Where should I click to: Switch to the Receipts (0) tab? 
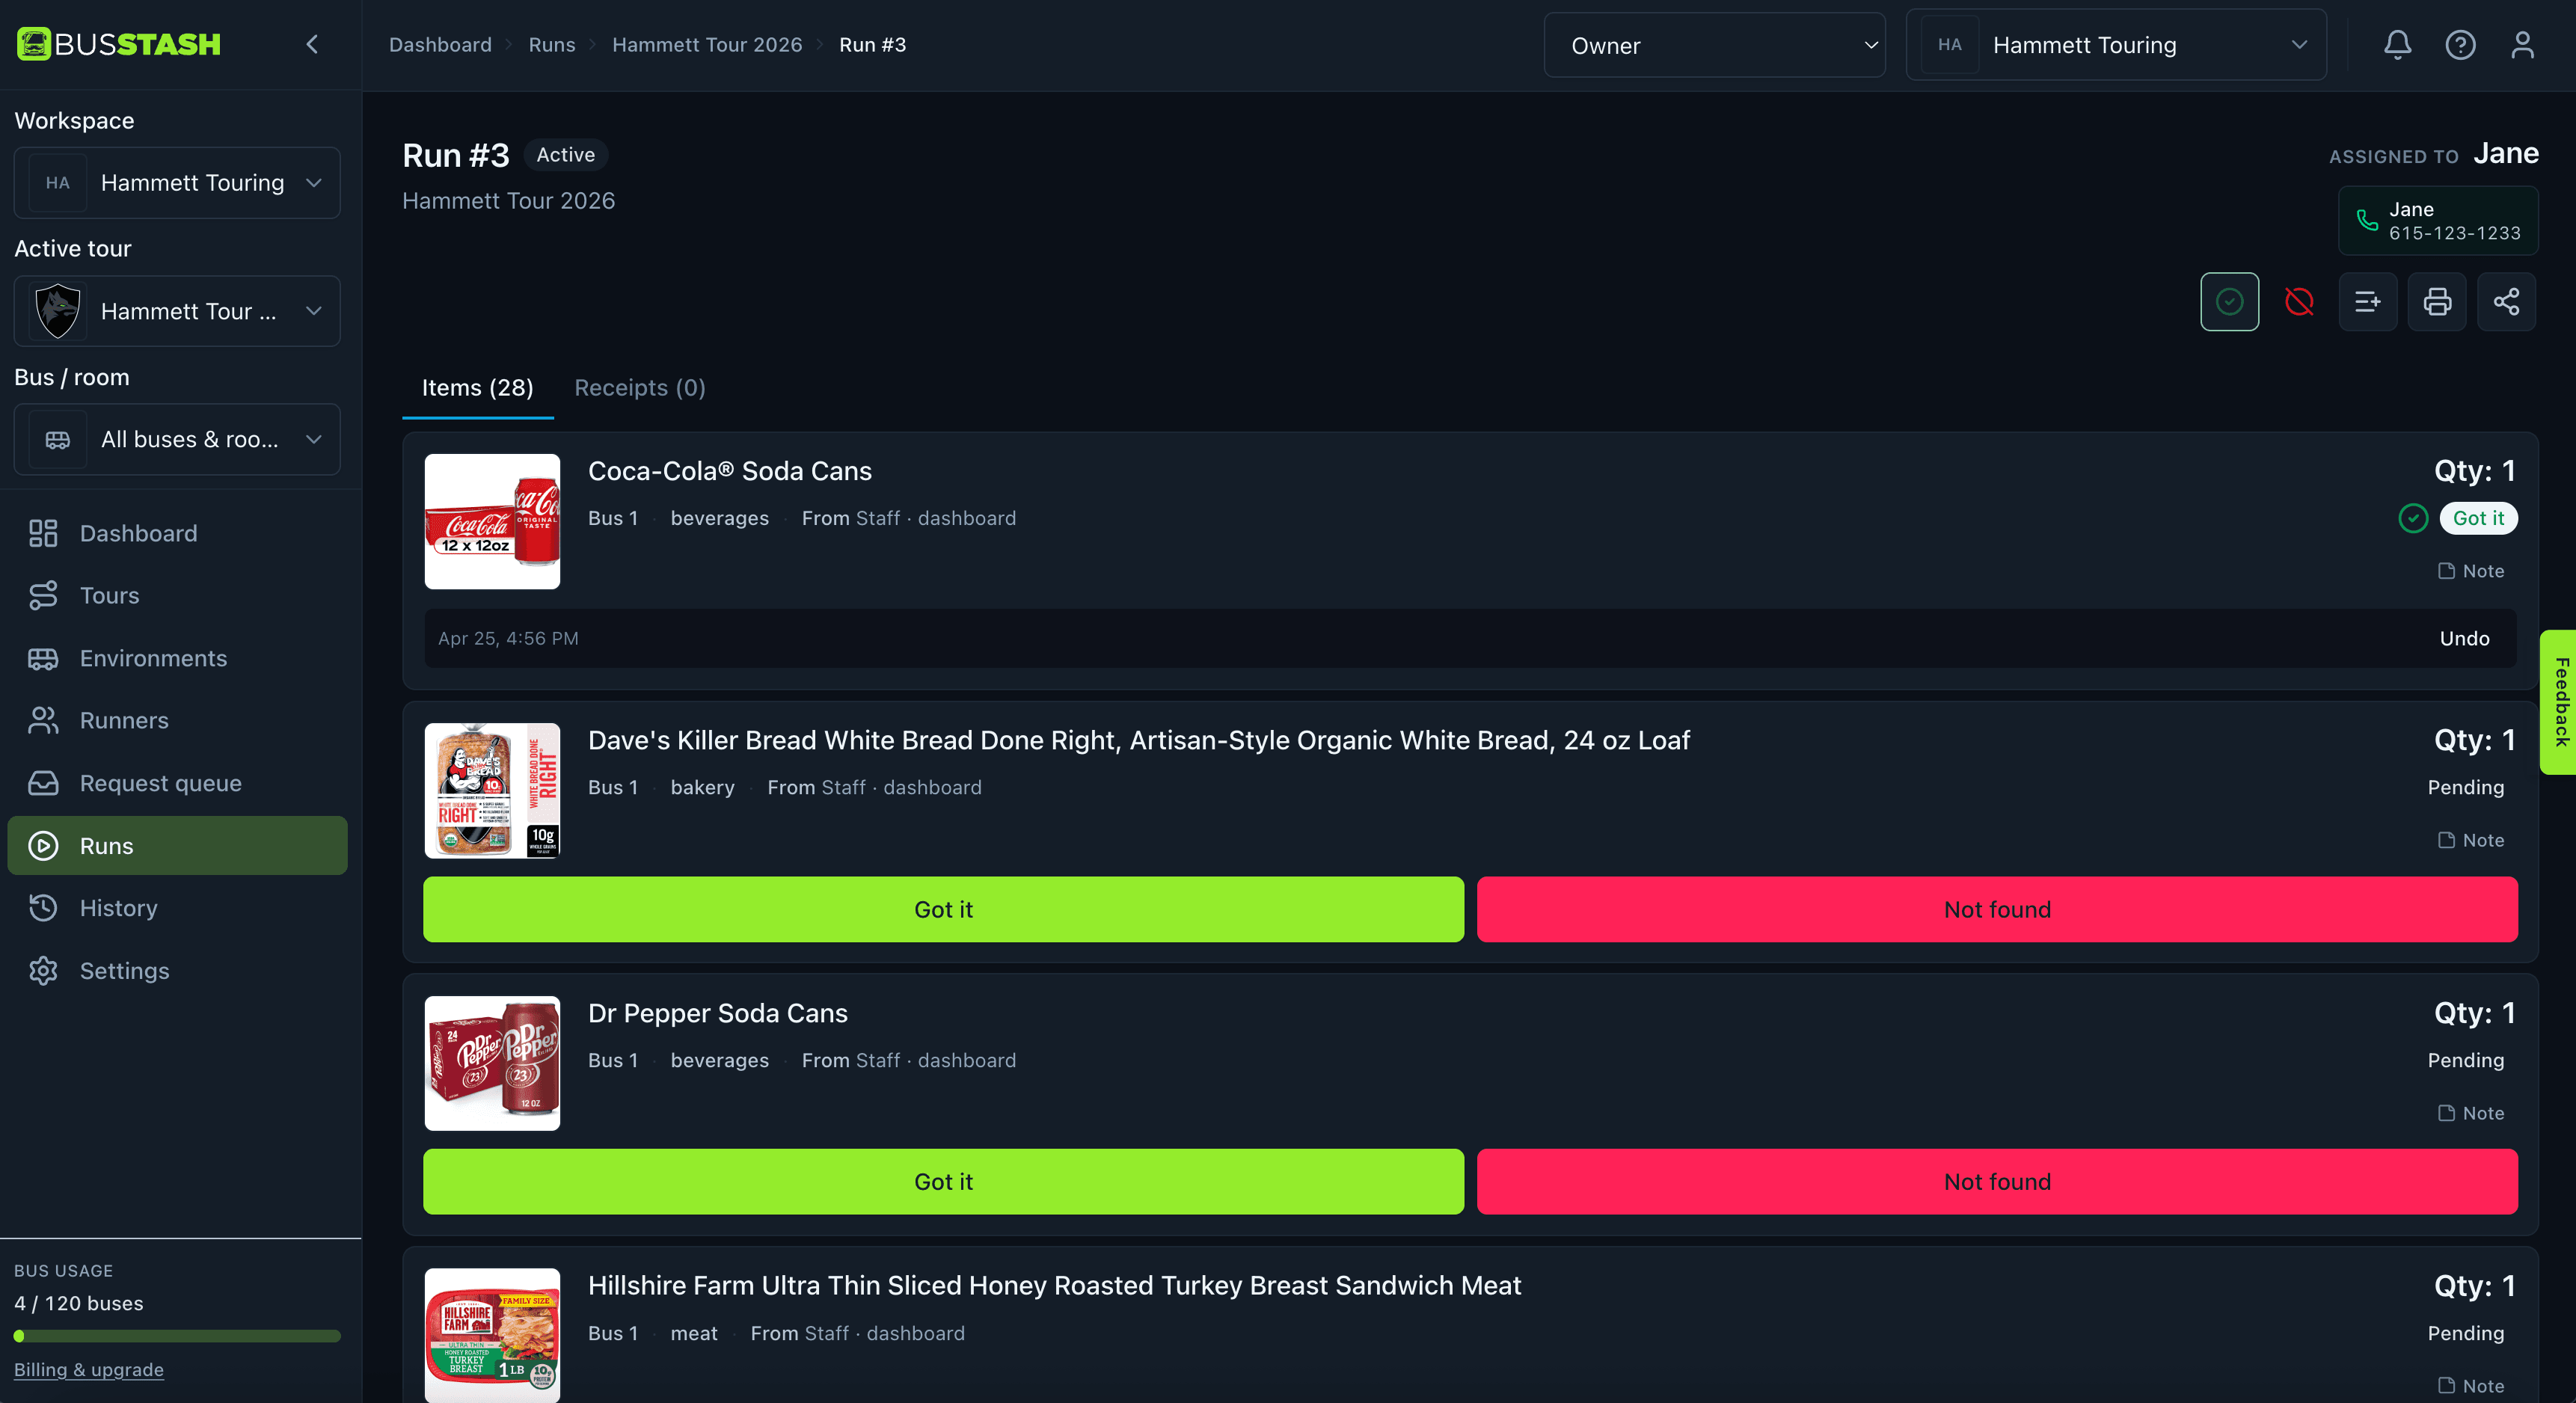[x=640, y=388]
